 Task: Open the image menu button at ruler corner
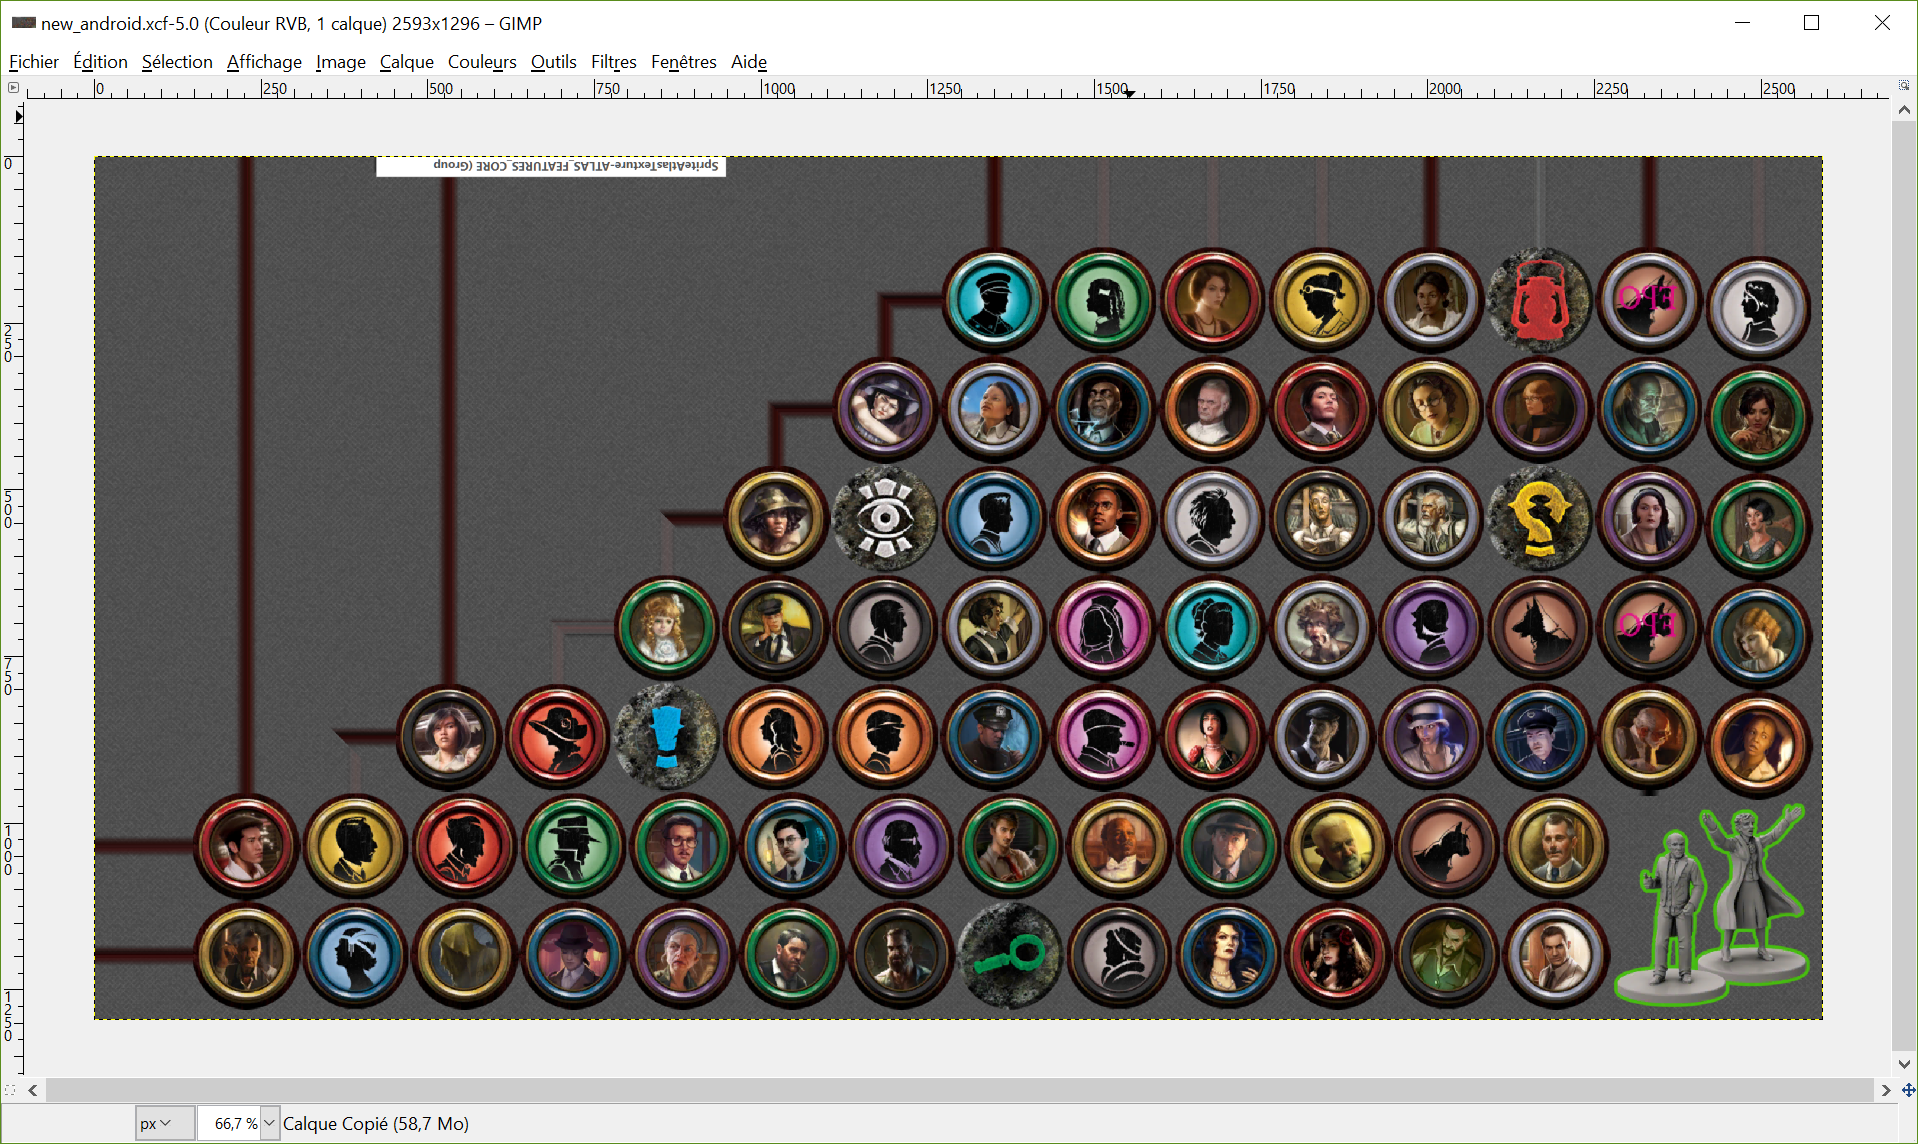[x=13, y=88]
